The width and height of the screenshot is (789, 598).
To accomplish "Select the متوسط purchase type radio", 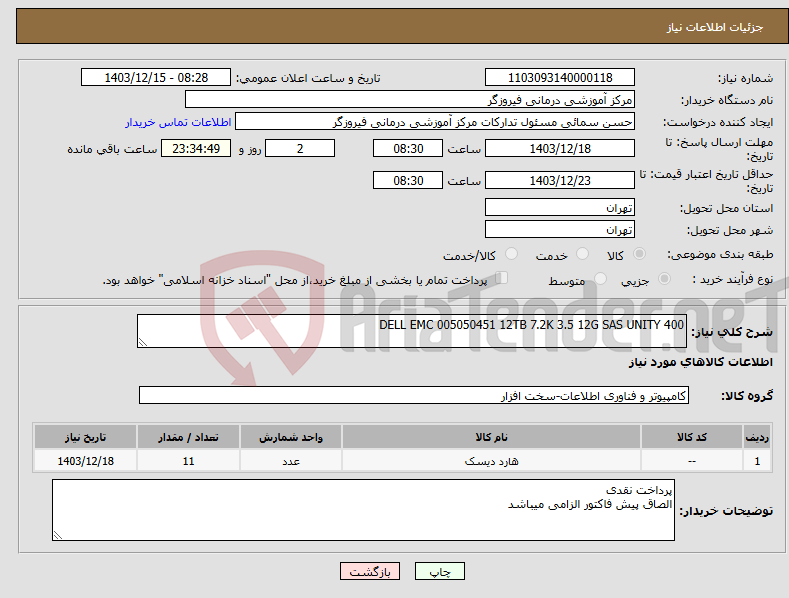I will (600, 278).
